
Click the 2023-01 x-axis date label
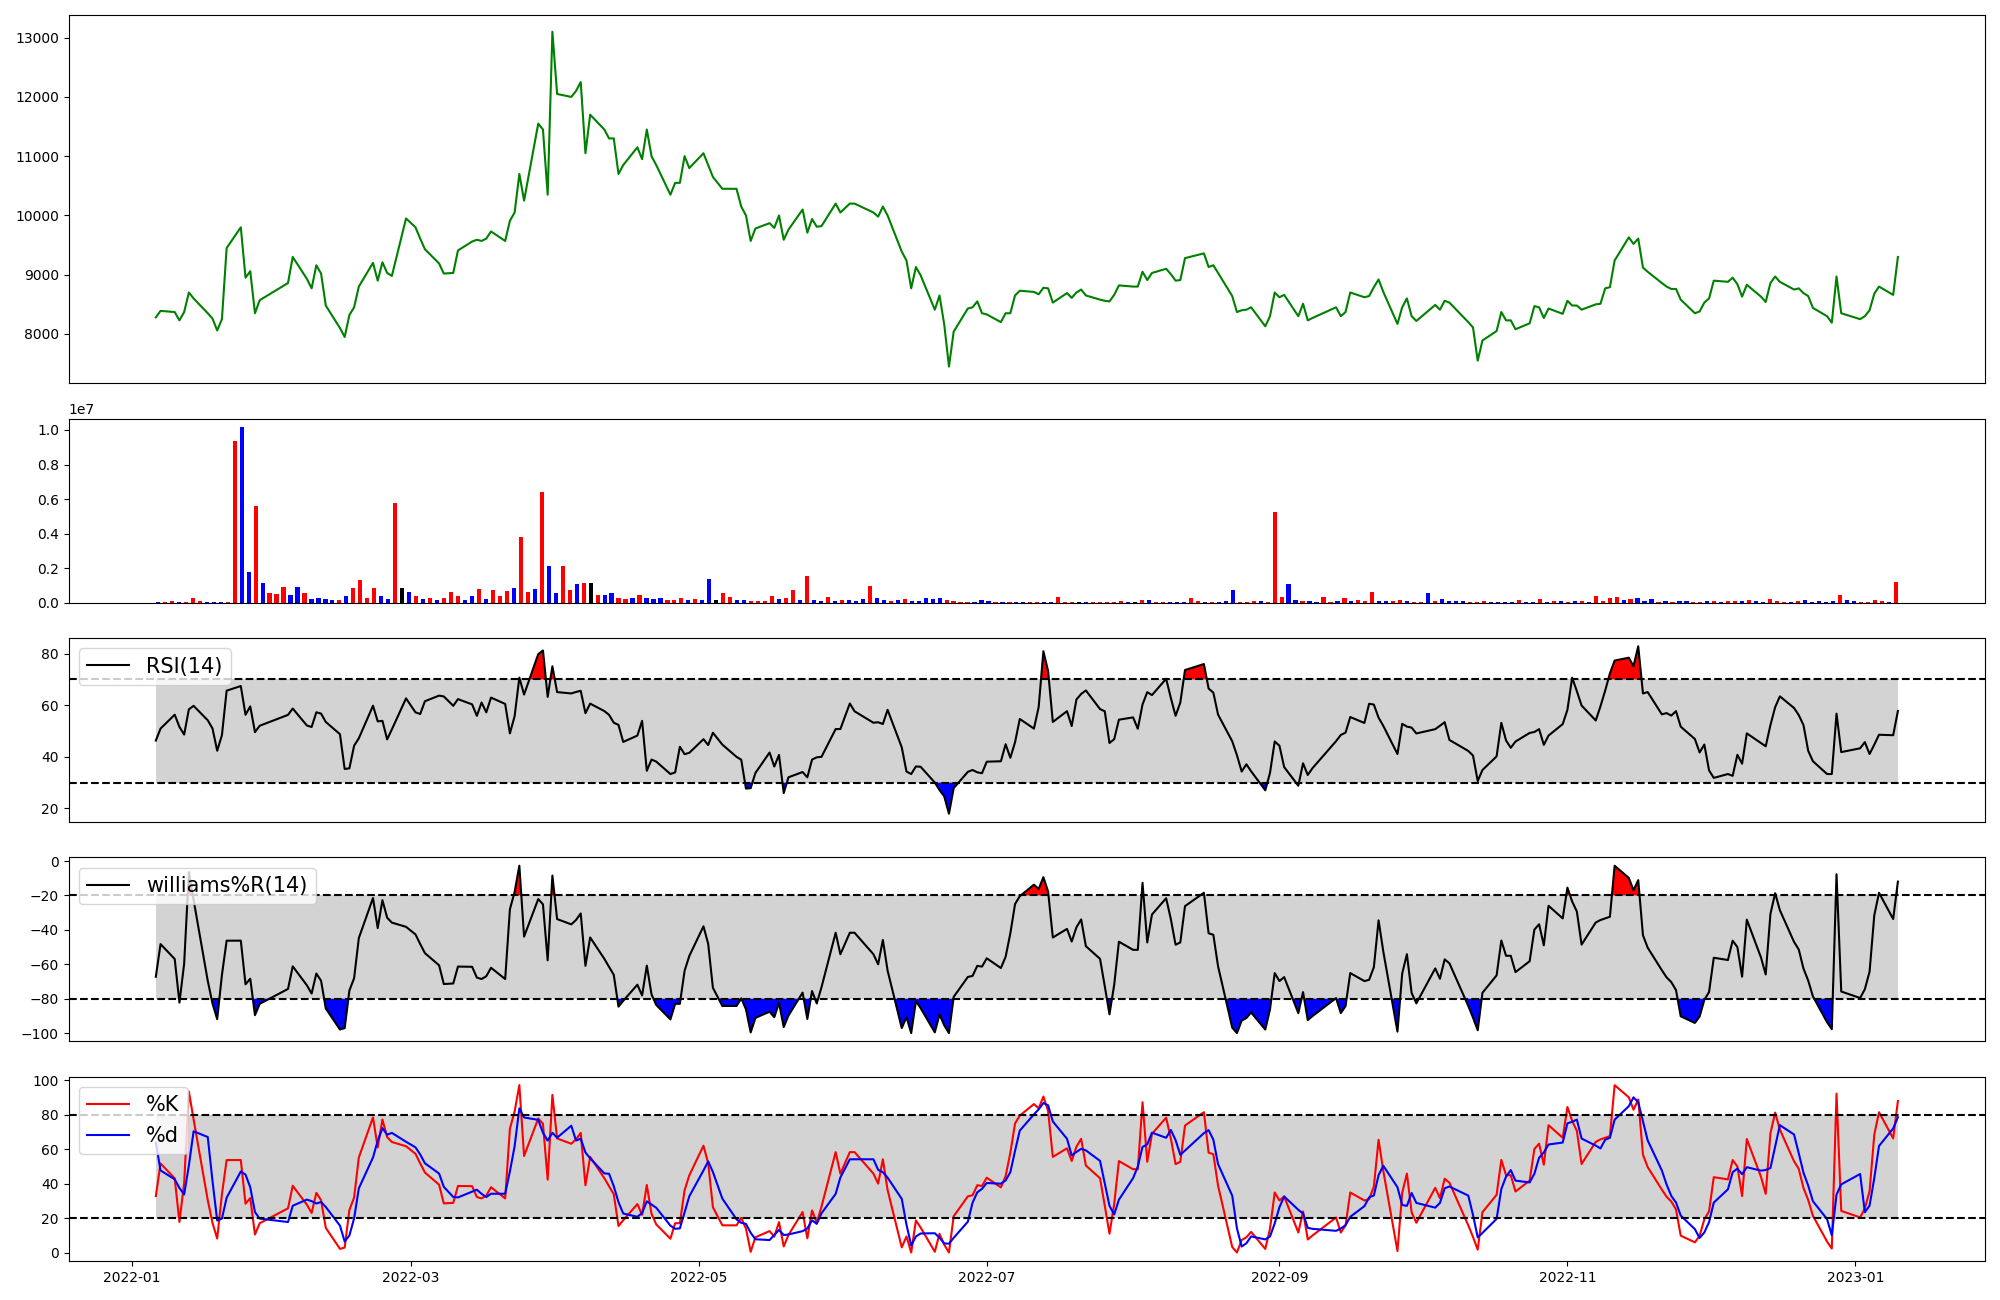coord(1856,1277)
